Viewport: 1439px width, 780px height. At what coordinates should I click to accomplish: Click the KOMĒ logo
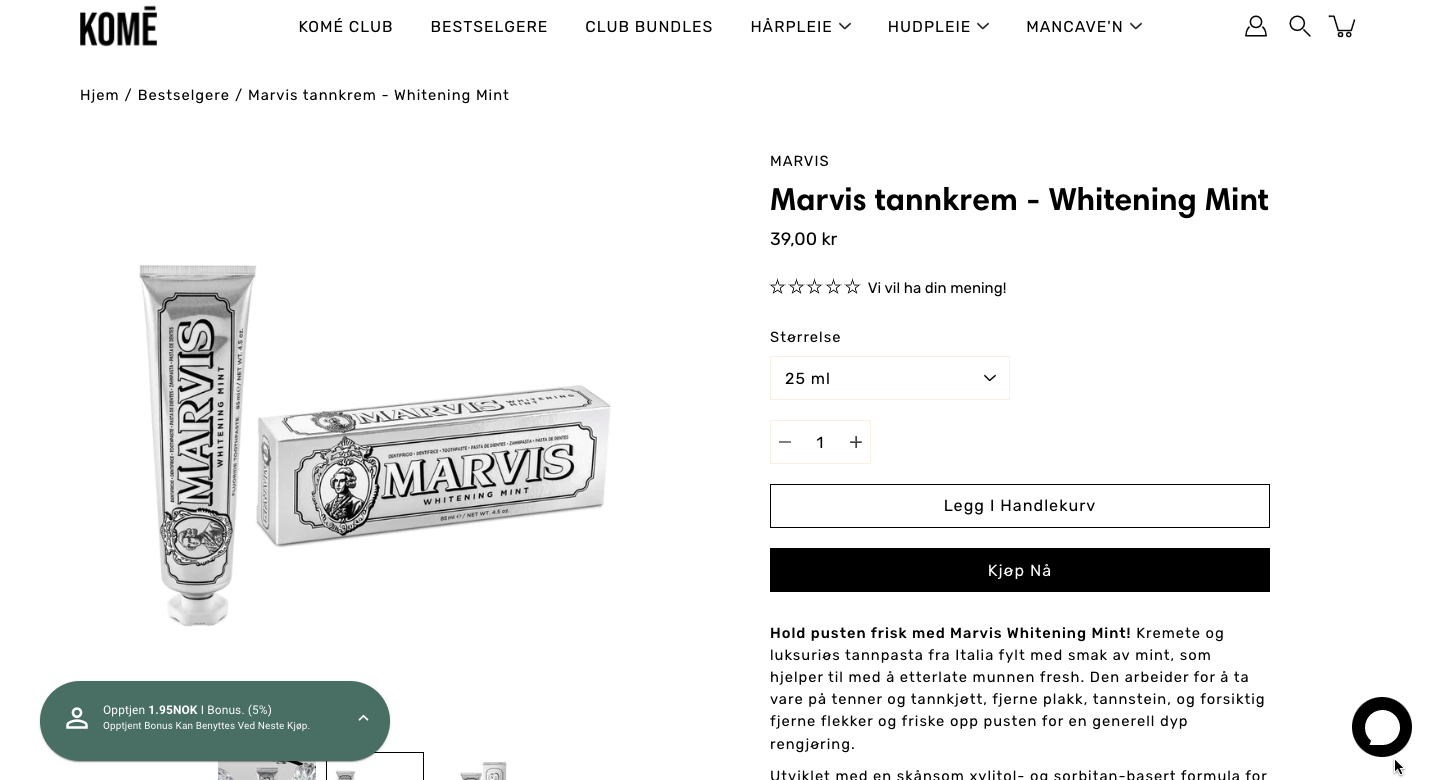[x=118, y=26]
